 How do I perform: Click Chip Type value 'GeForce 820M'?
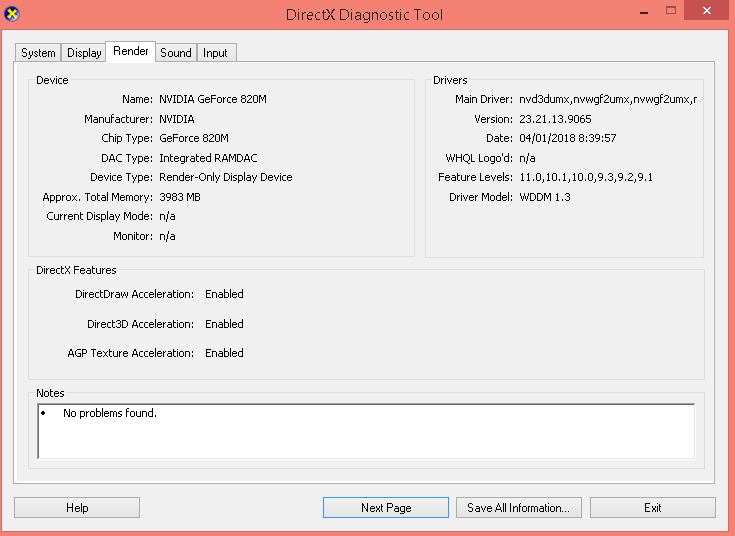194,138
